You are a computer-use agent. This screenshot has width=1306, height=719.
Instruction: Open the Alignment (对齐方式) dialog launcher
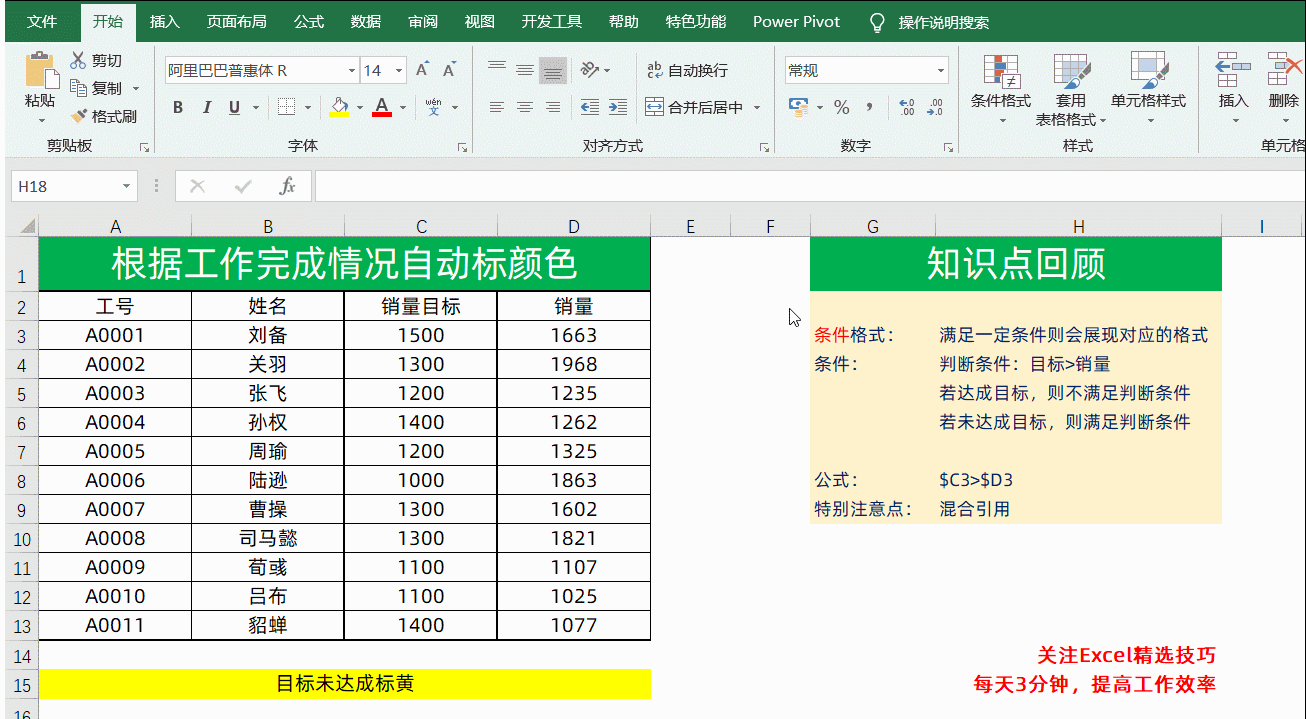(764, 147)
